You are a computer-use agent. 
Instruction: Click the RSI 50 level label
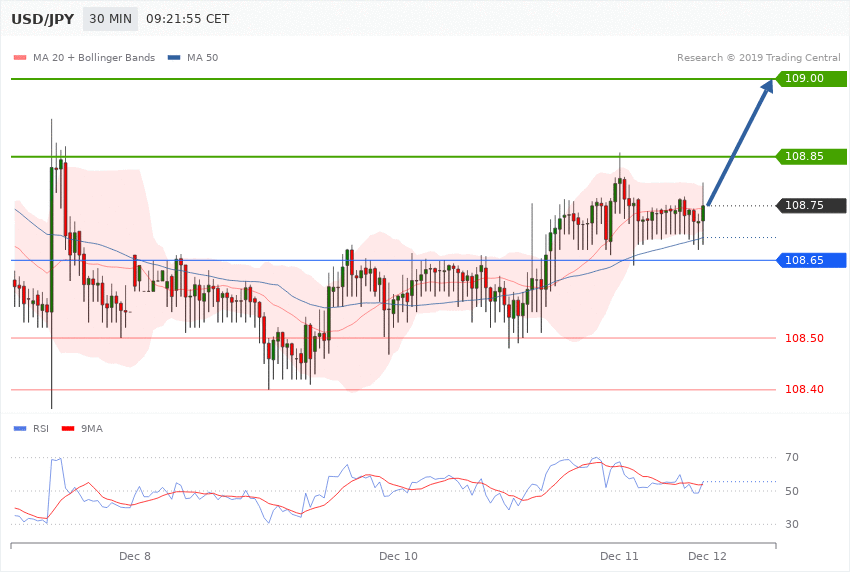click(791, 491)
